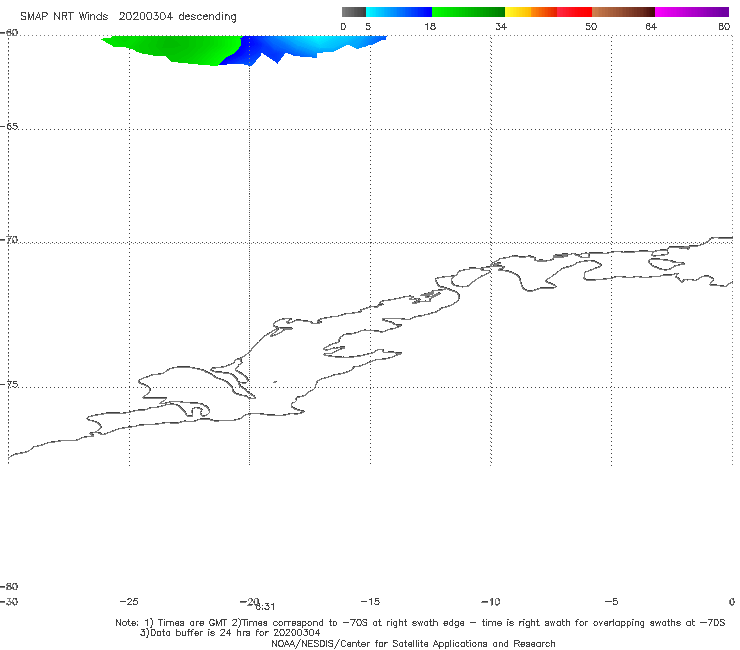This screenshot has height=650, width=740.
Task: Click the color scale label '34'
Action: [501, 26]
